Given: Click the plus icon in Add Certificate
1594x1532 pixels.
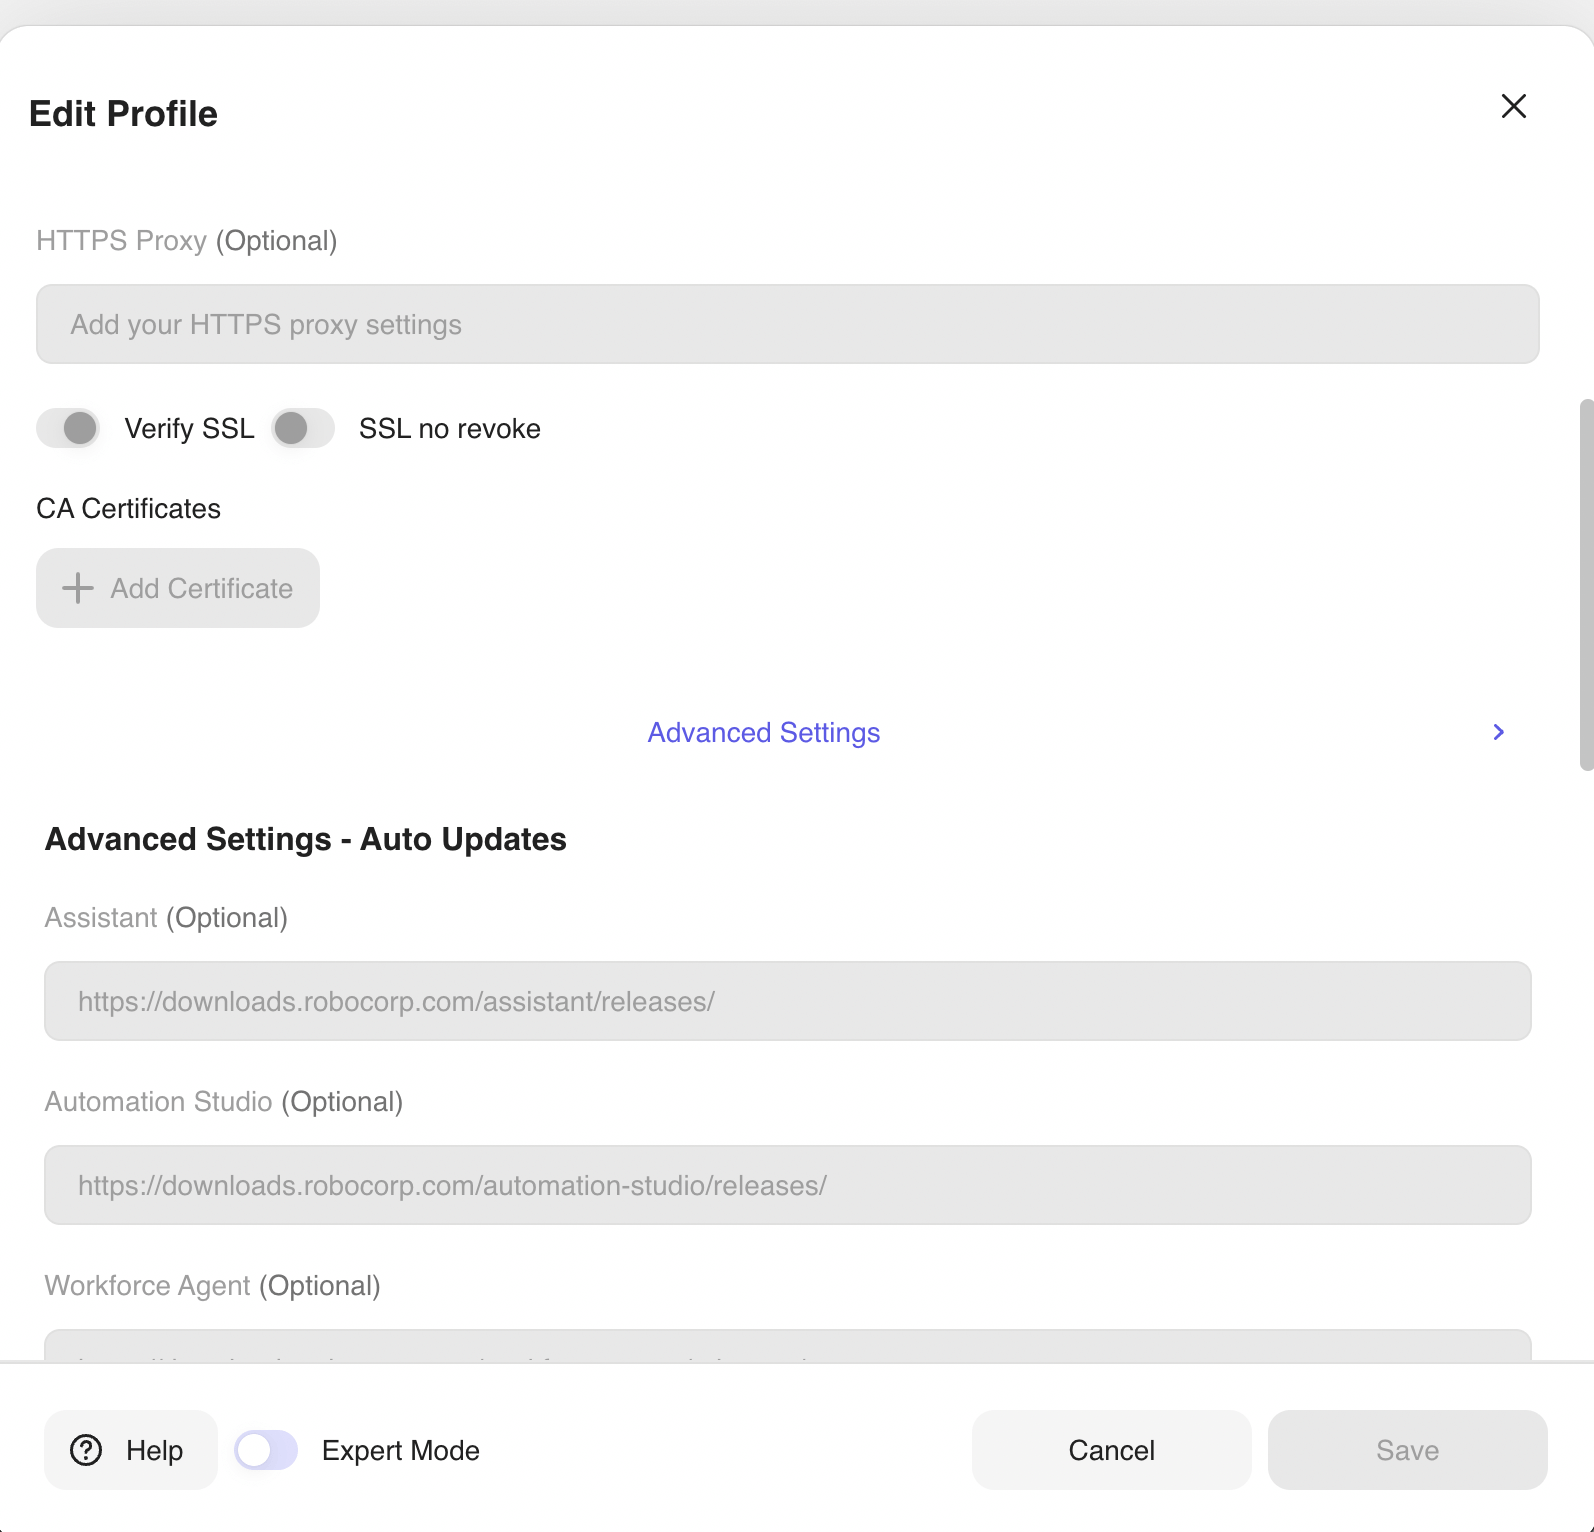Looking at the screenshot, I should coord(78,588).
